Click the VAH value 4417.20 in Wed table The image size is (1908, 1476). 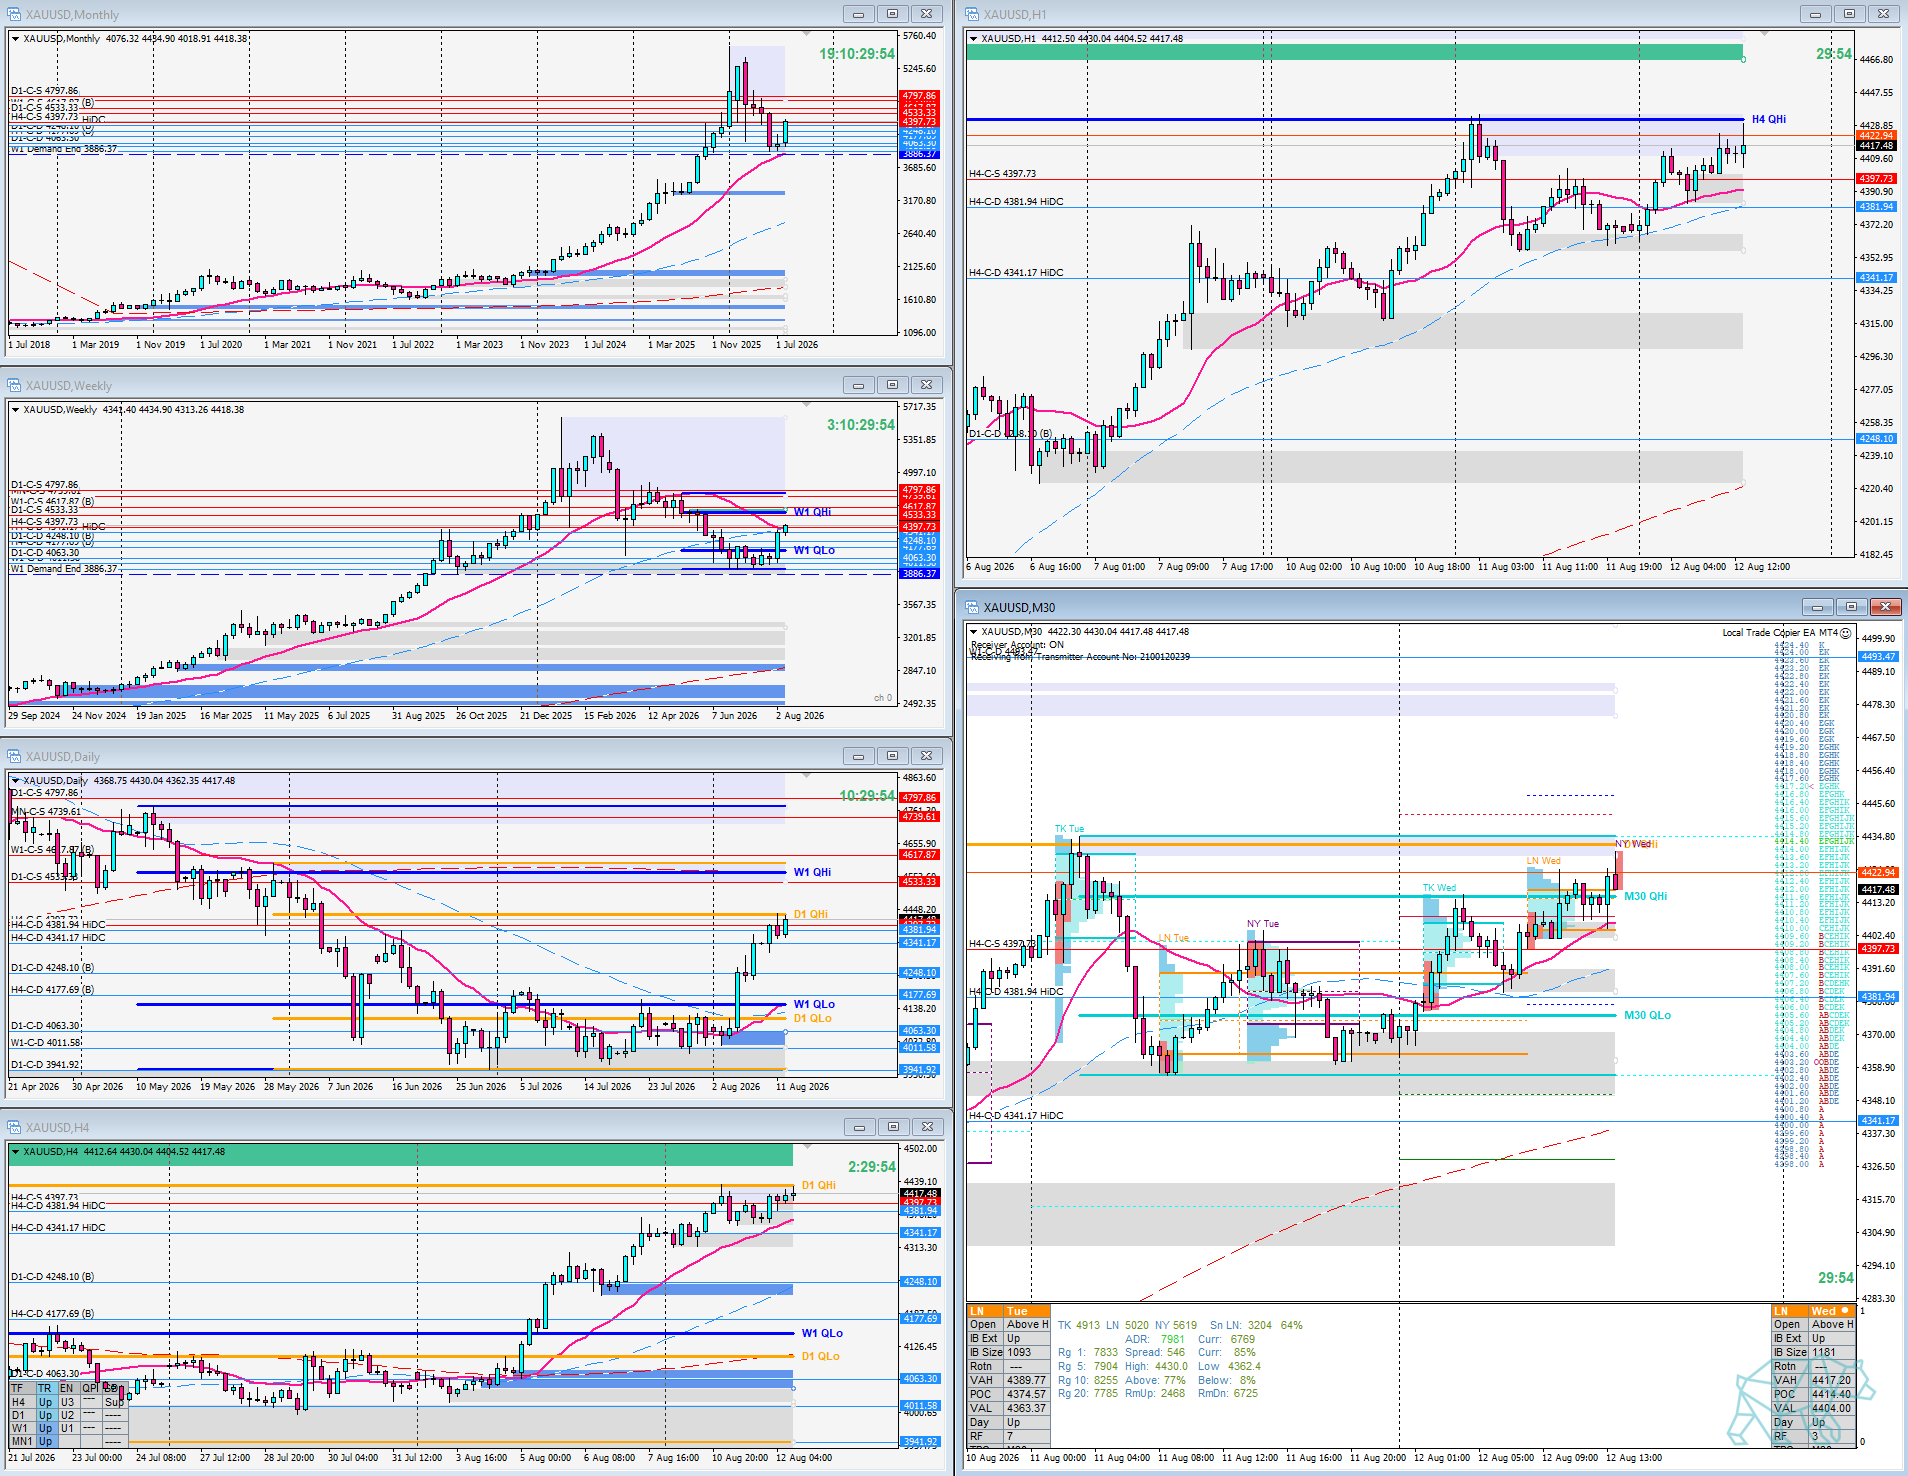[x=1832, y=1381]
